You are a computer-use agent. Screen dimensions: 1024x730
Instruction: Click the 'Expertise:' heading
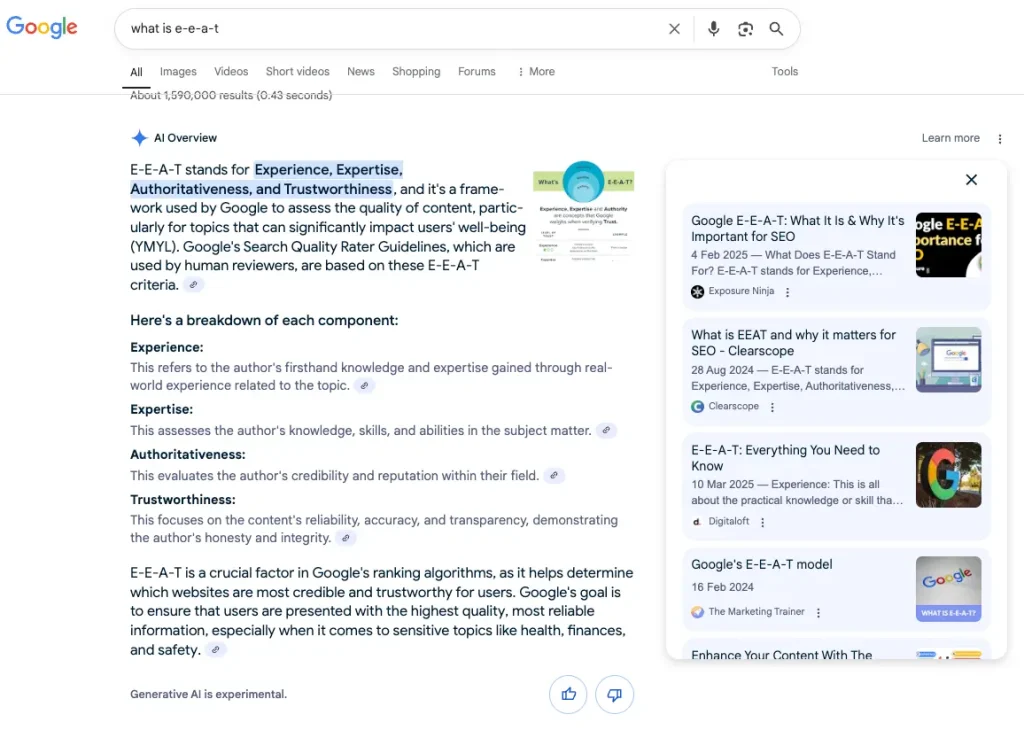tap(161, 409)
